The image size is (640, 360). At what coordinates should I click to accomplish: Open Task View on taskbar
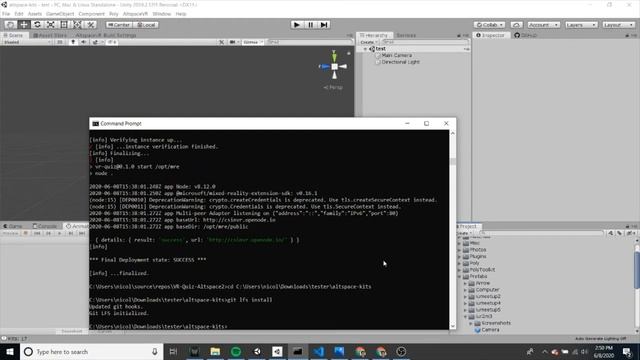(x=173, y=351)
